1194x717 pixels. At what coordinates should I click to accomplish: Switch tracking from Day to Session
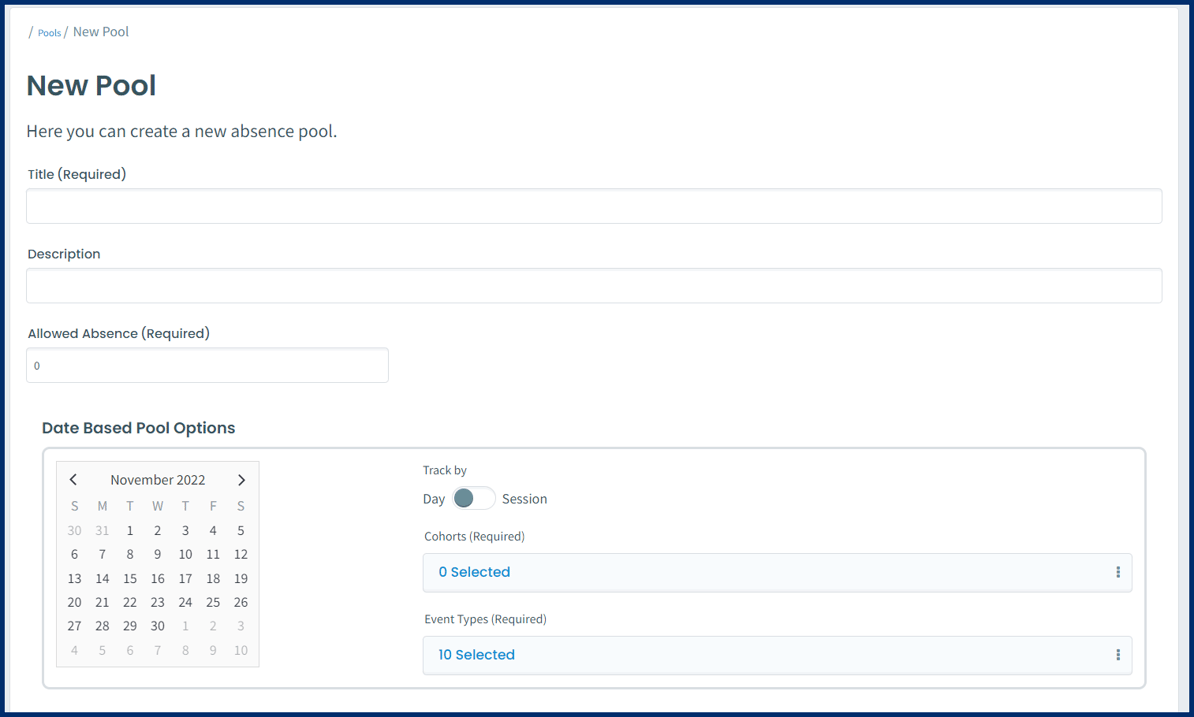[474, 498]
